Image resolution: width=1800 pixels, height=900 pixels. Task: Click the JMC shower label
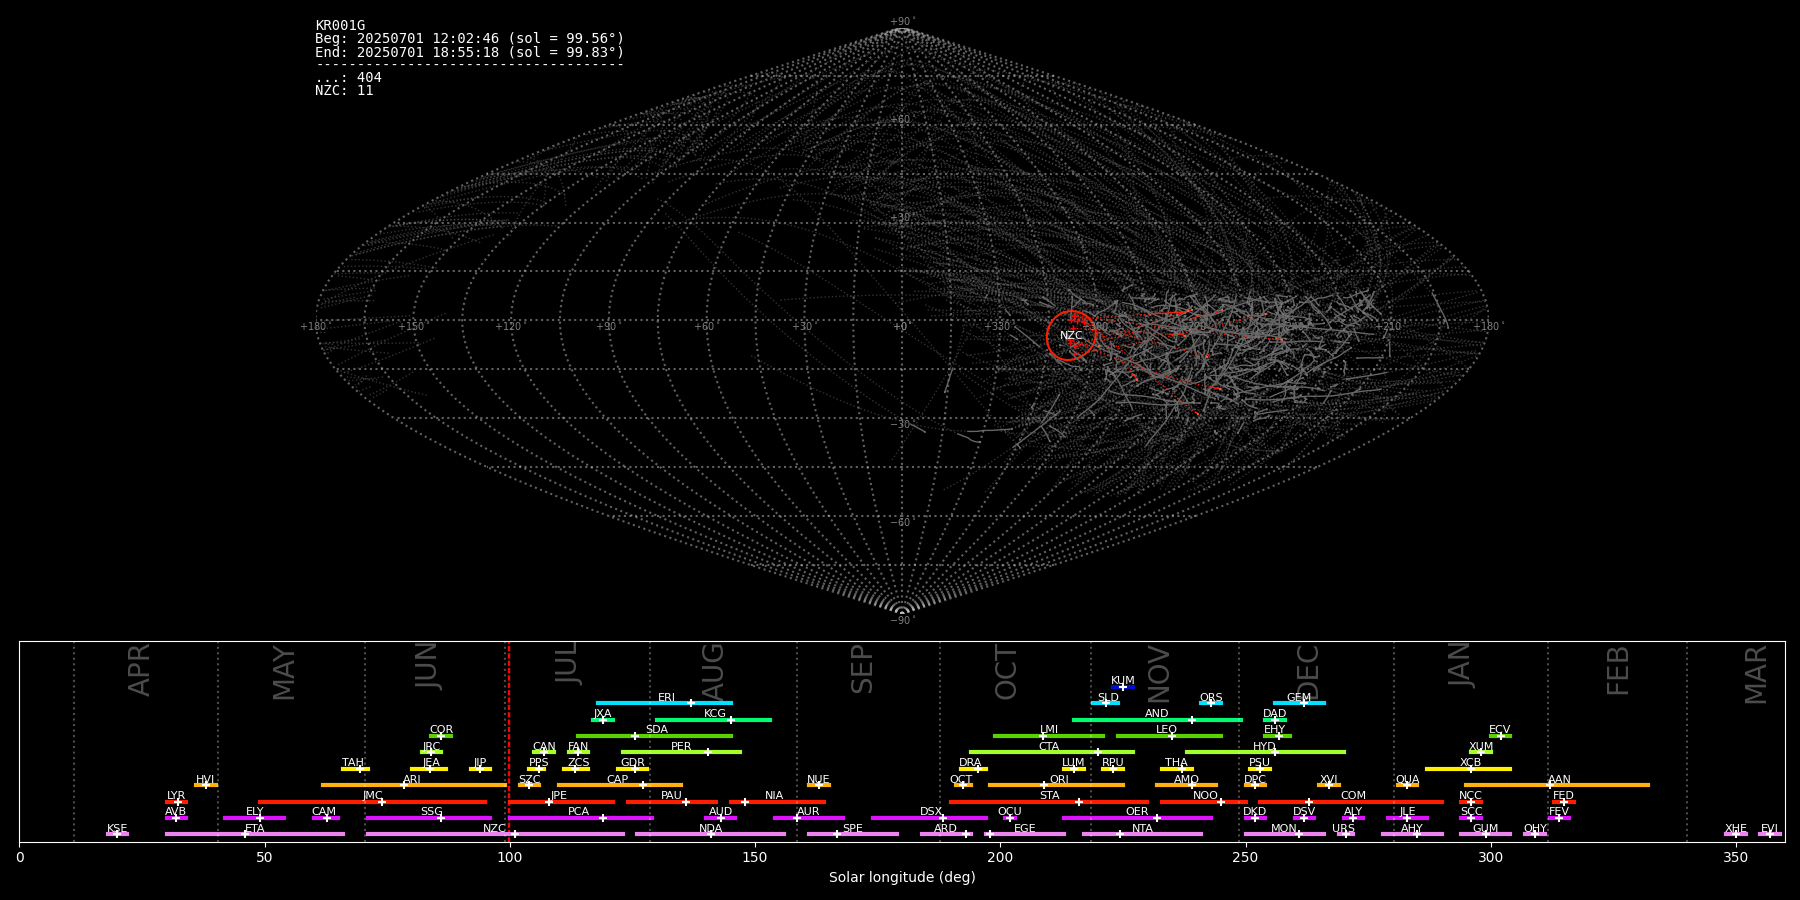pyautogui.click(x=373, y=796)
